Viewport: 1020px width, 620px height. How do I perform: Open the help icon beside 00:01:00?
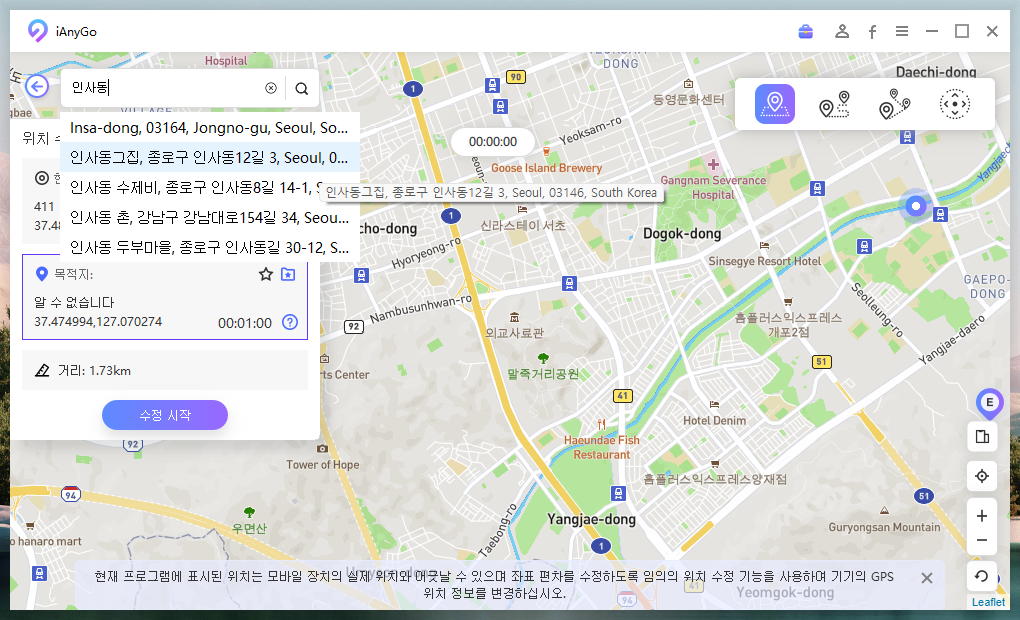coord(289,322)
